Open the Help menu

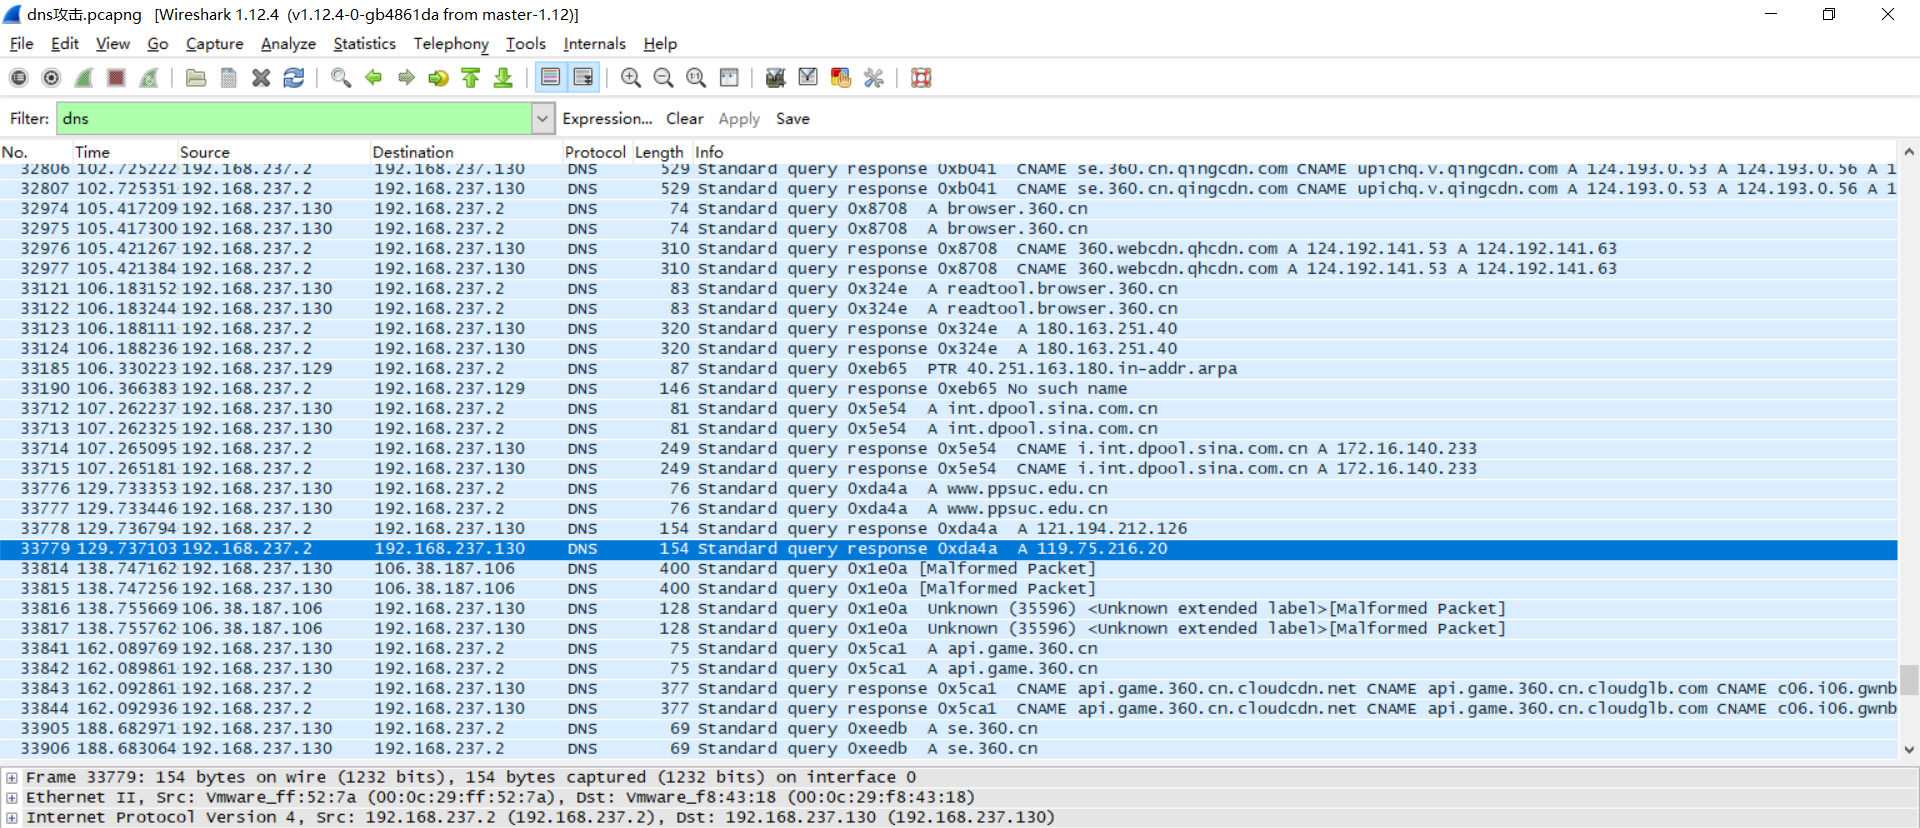point(660,44)
